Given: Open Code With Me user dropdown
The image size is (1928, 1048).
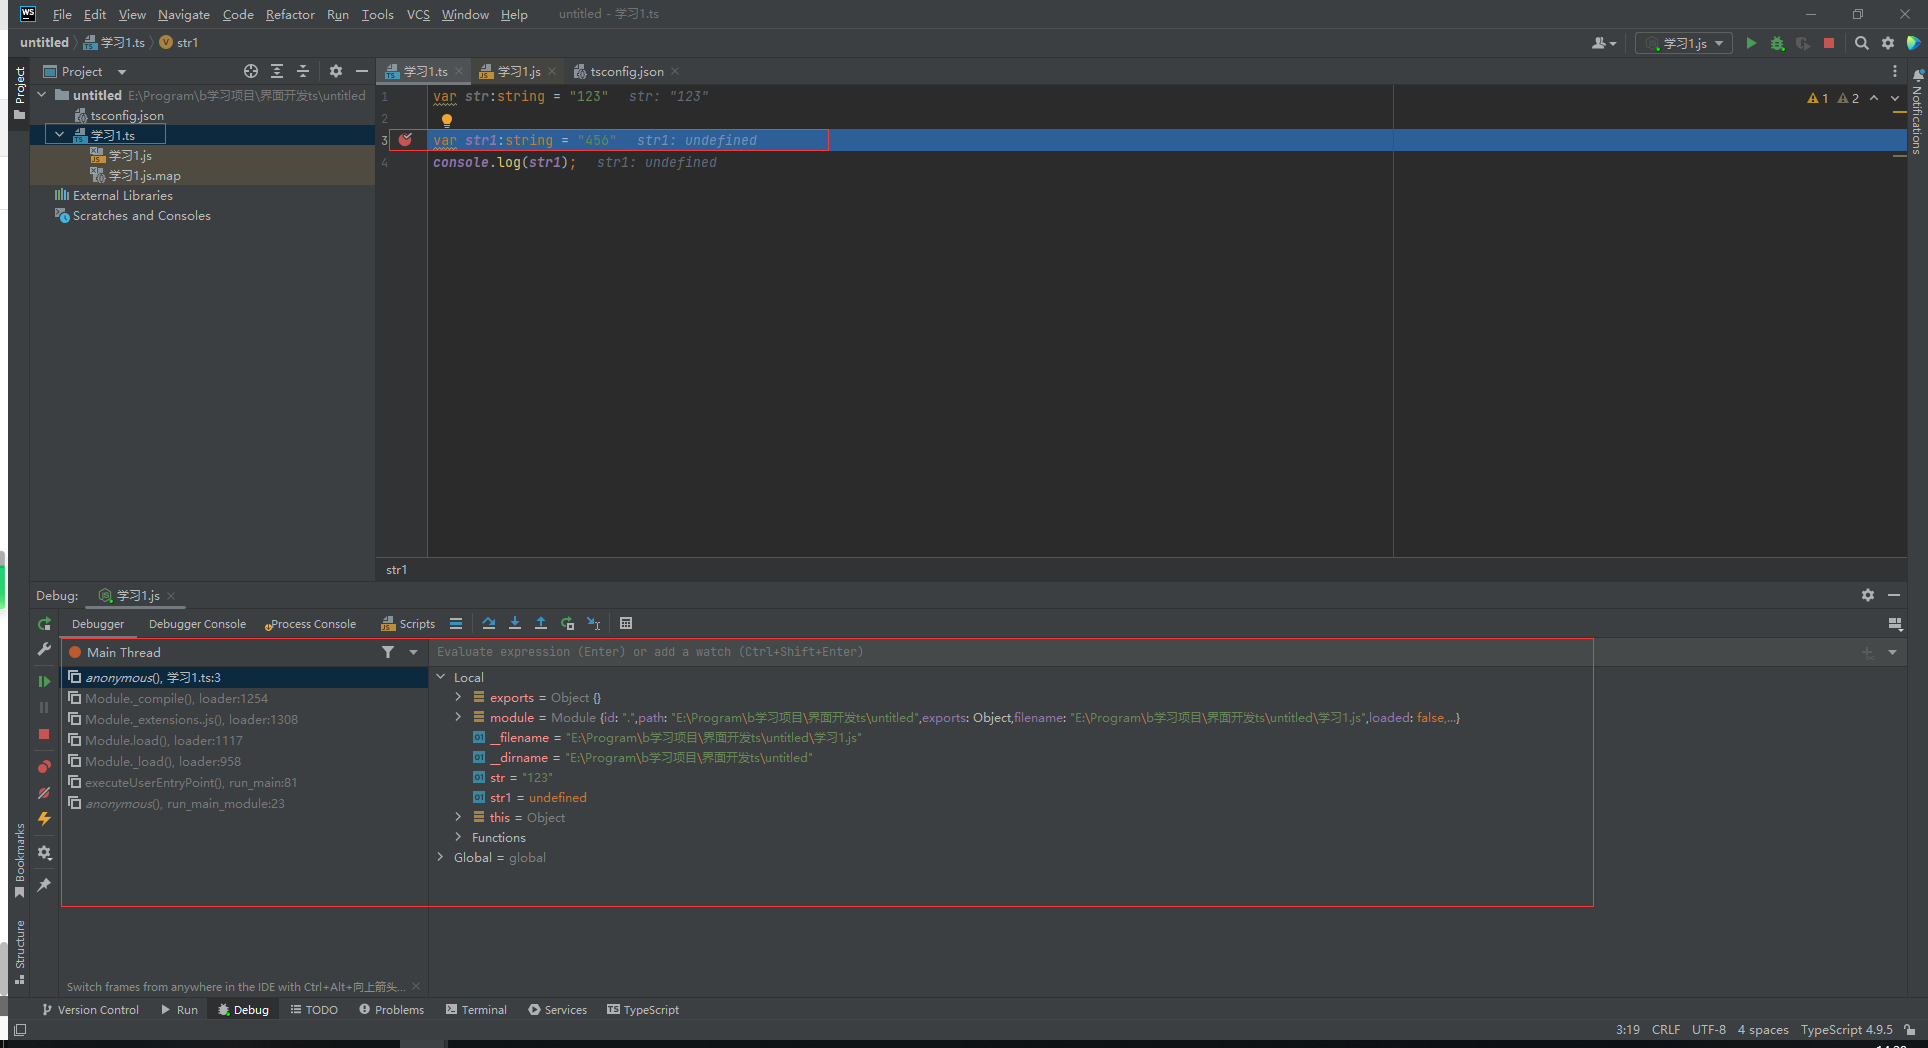Looking at the screenshot, I should point(1603,43).
